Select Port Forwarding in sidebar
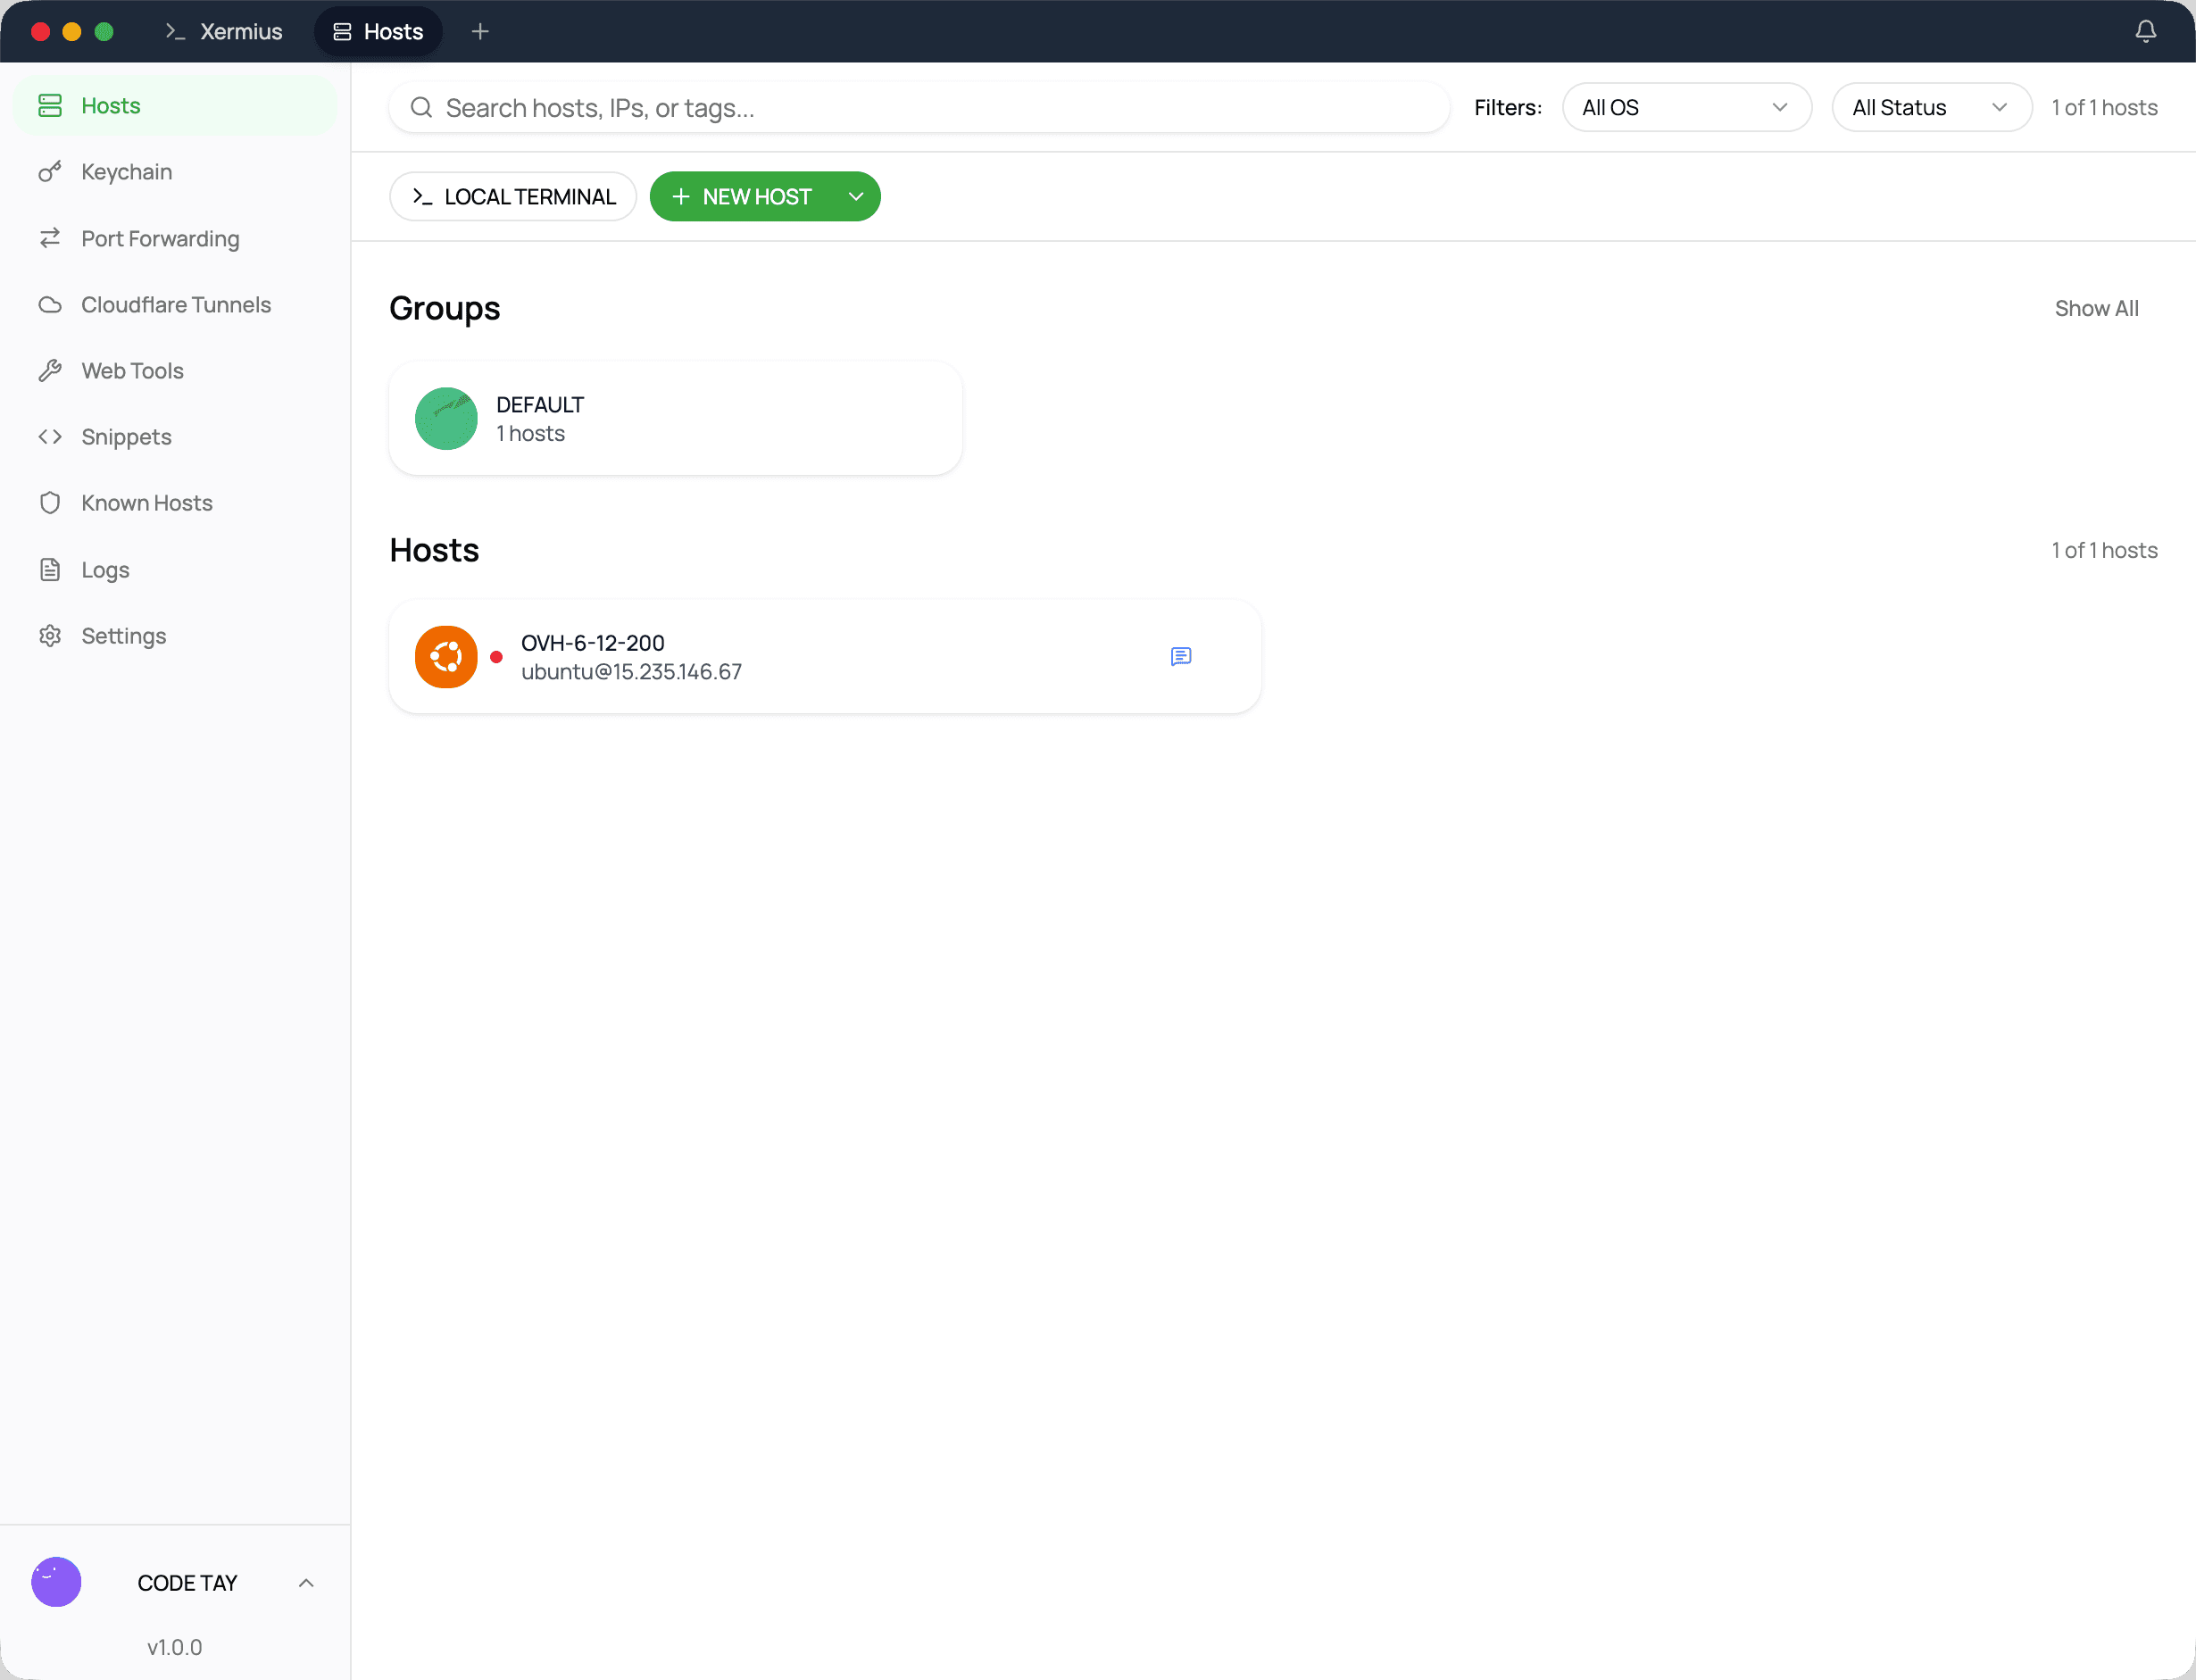Screen dimensions: 2196x1680 [159, 238]
